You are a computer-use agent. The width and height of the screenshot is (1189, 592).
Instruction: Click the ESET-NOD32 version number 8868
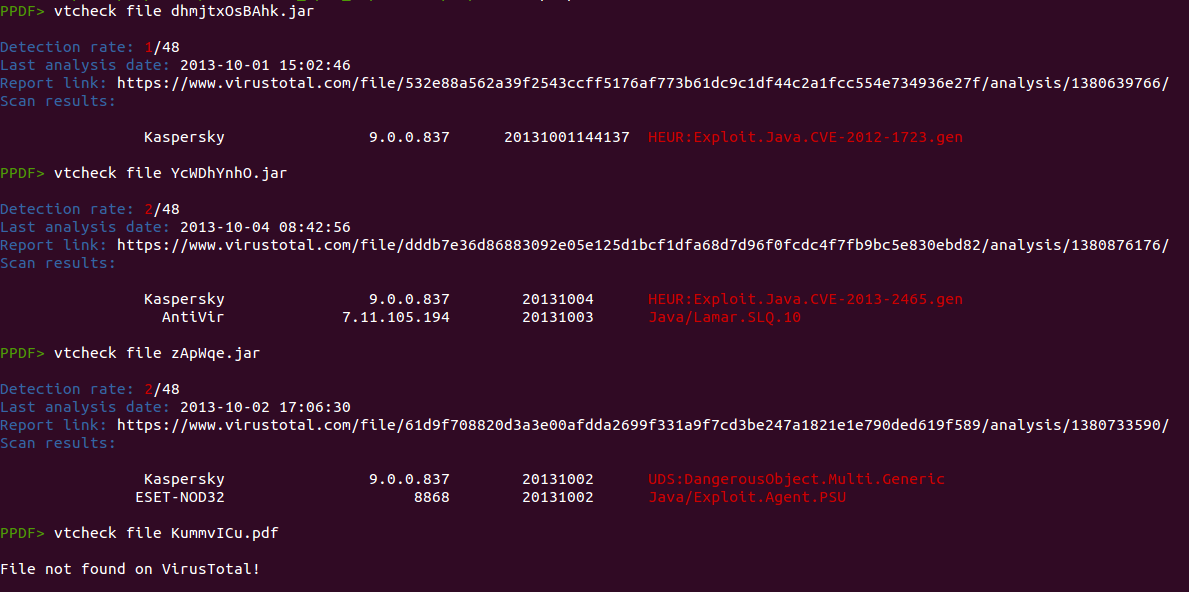click(x=432, y=497)
